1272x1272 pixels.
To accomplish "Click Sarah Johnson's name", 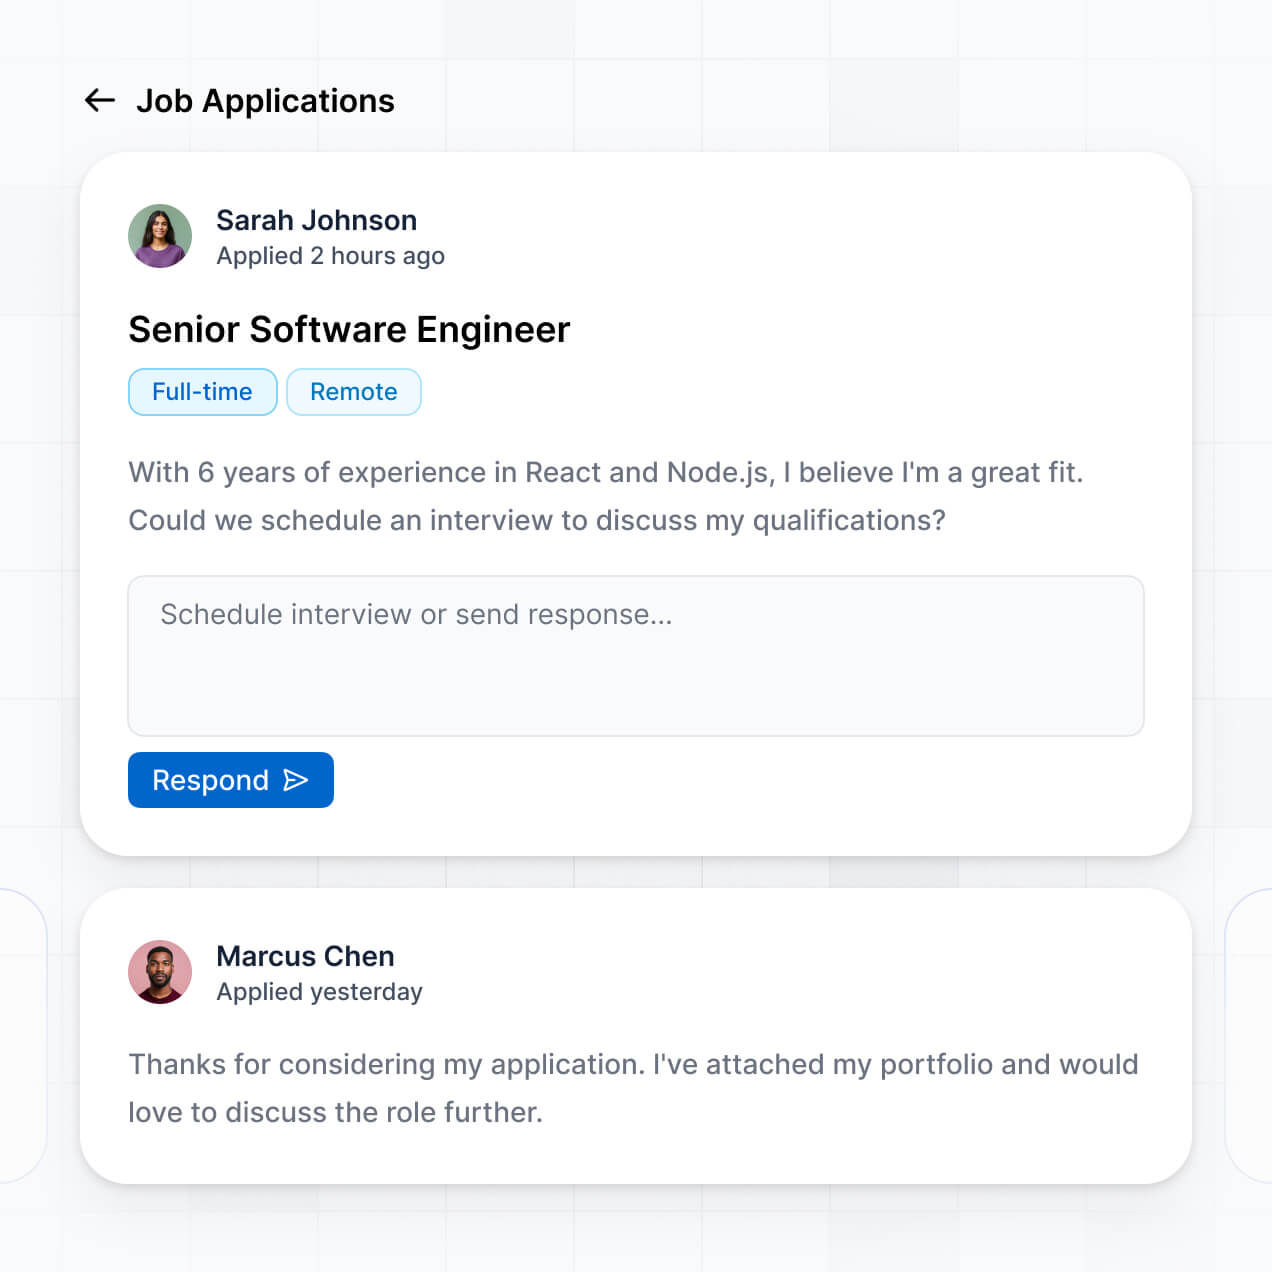I will click(317, 220).
